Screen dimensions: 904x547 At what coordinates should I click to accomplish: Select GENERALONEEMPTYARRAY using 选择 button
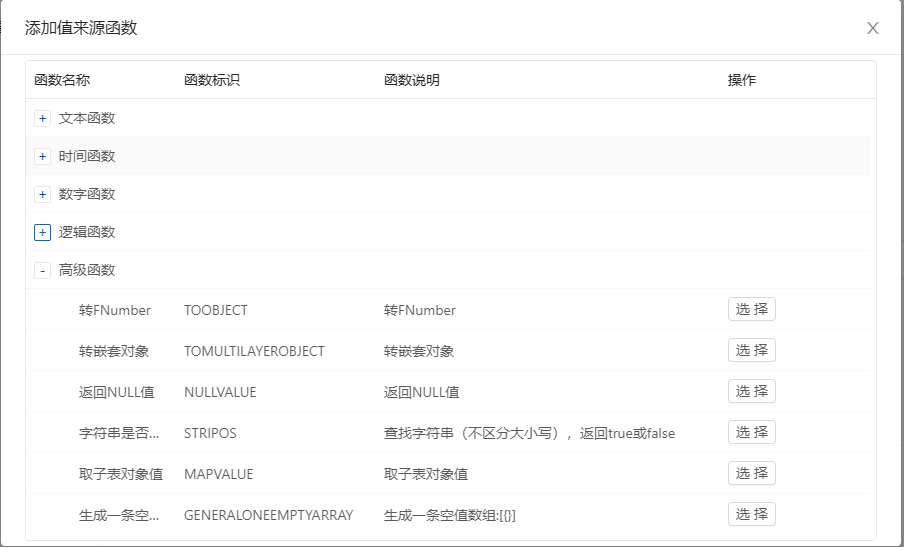tap(751, 514)
